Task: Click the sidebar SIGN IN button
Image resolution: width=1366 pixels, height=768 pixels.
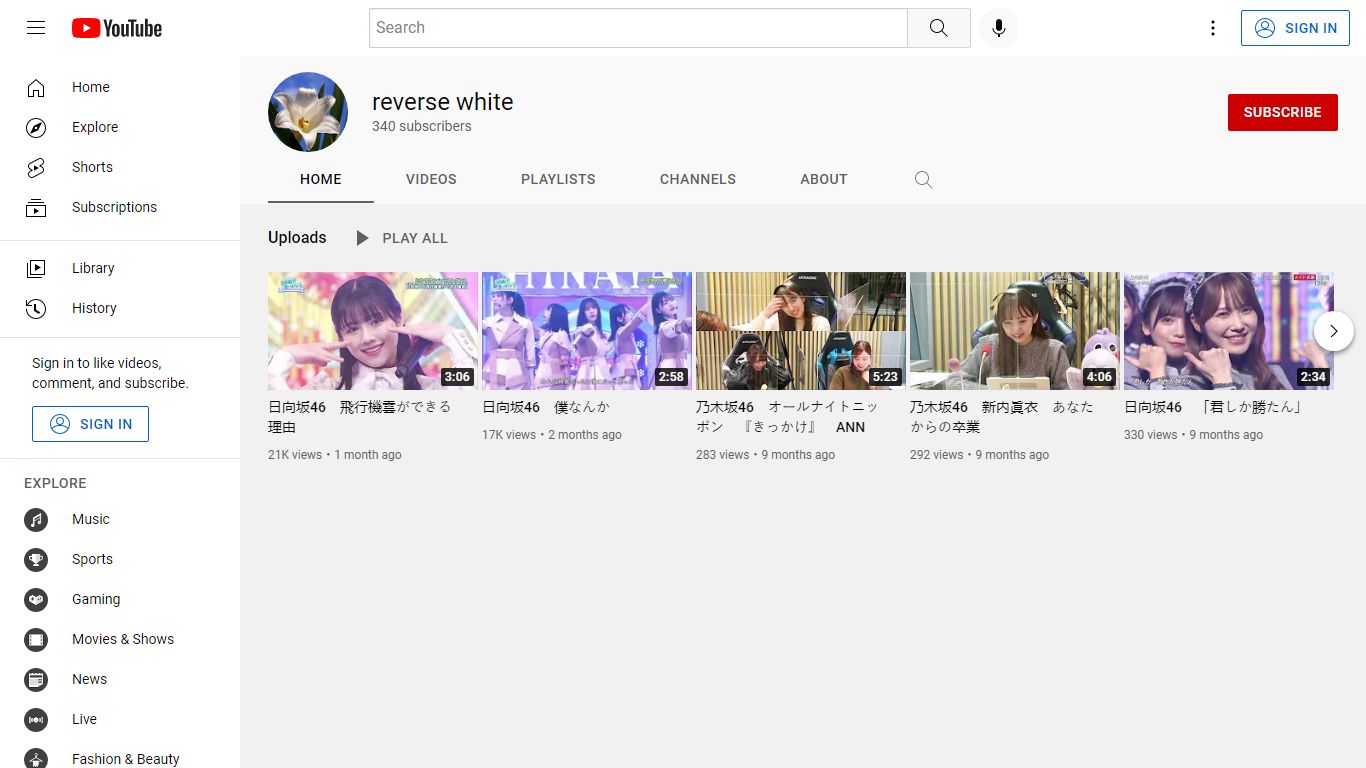Action: click(x=90, y=424)
